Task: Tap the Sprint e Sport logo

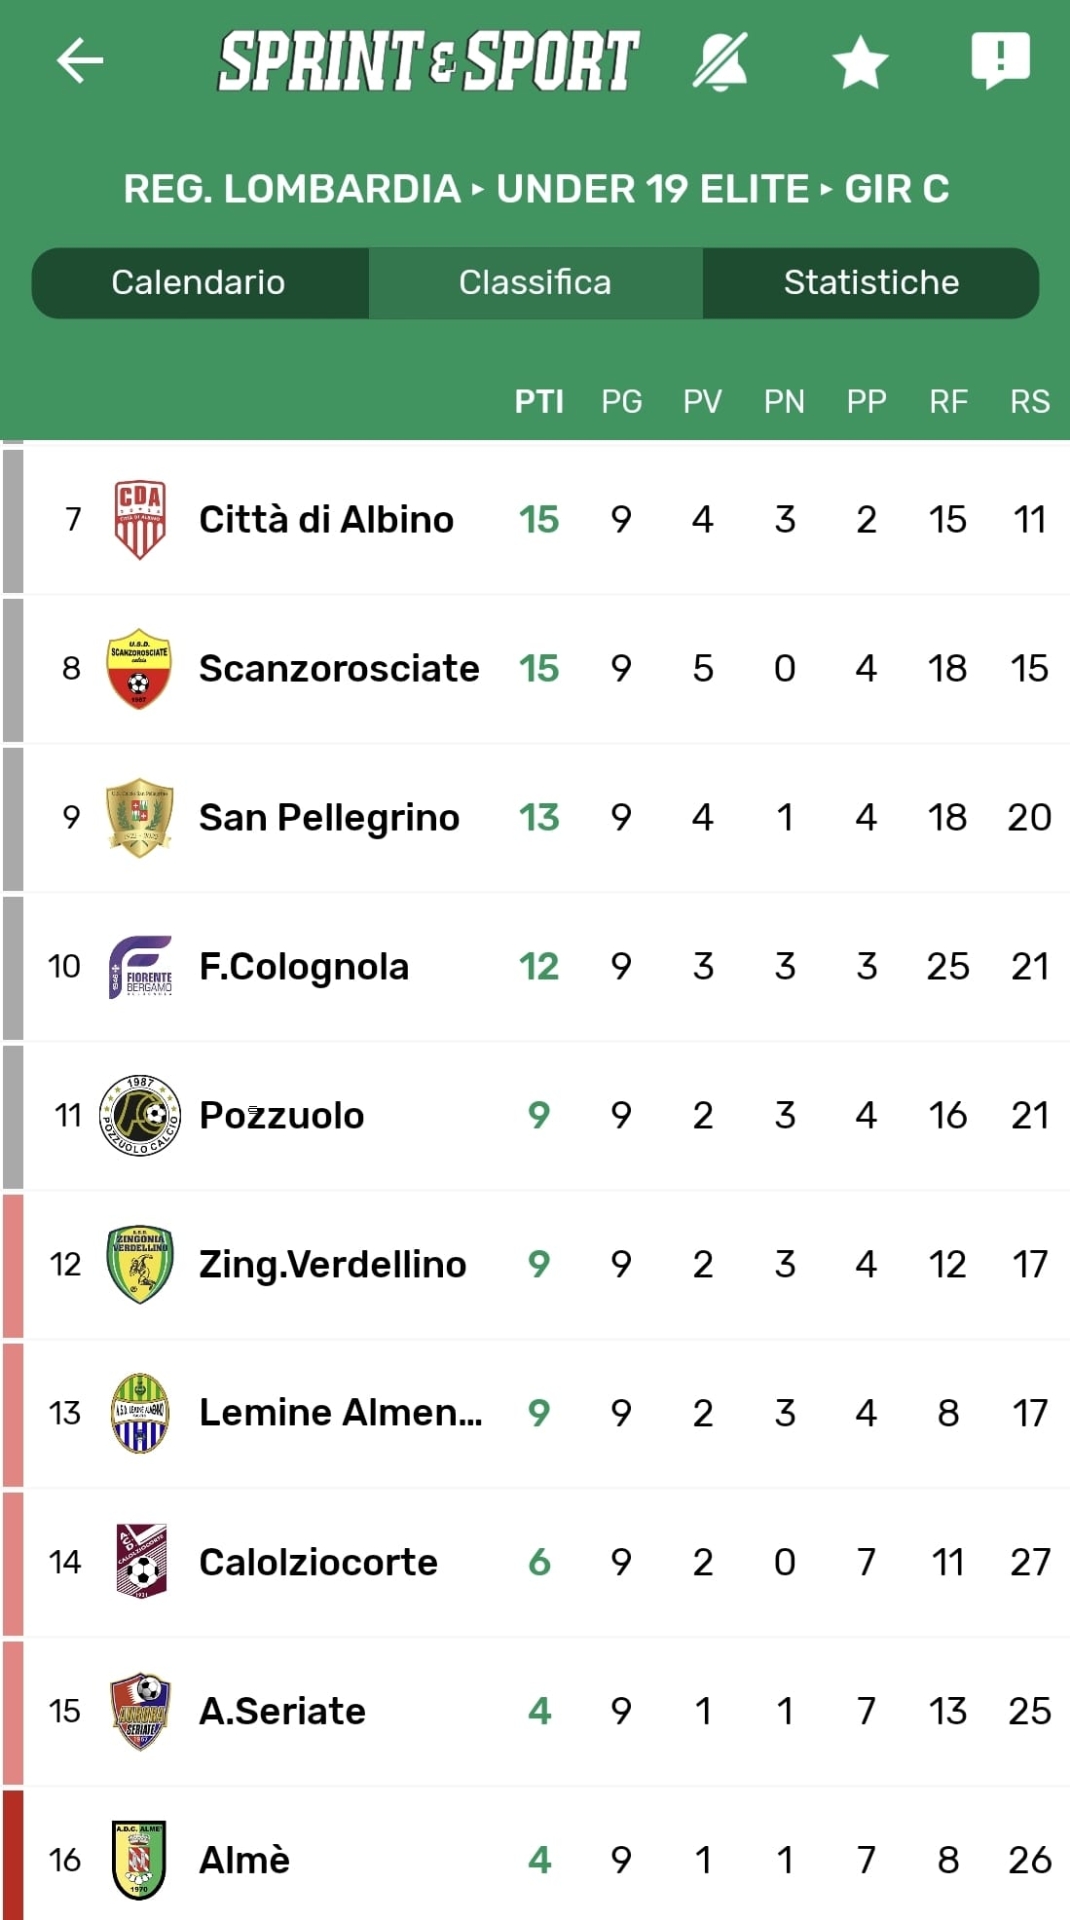Action: click(x=428, y=61)
